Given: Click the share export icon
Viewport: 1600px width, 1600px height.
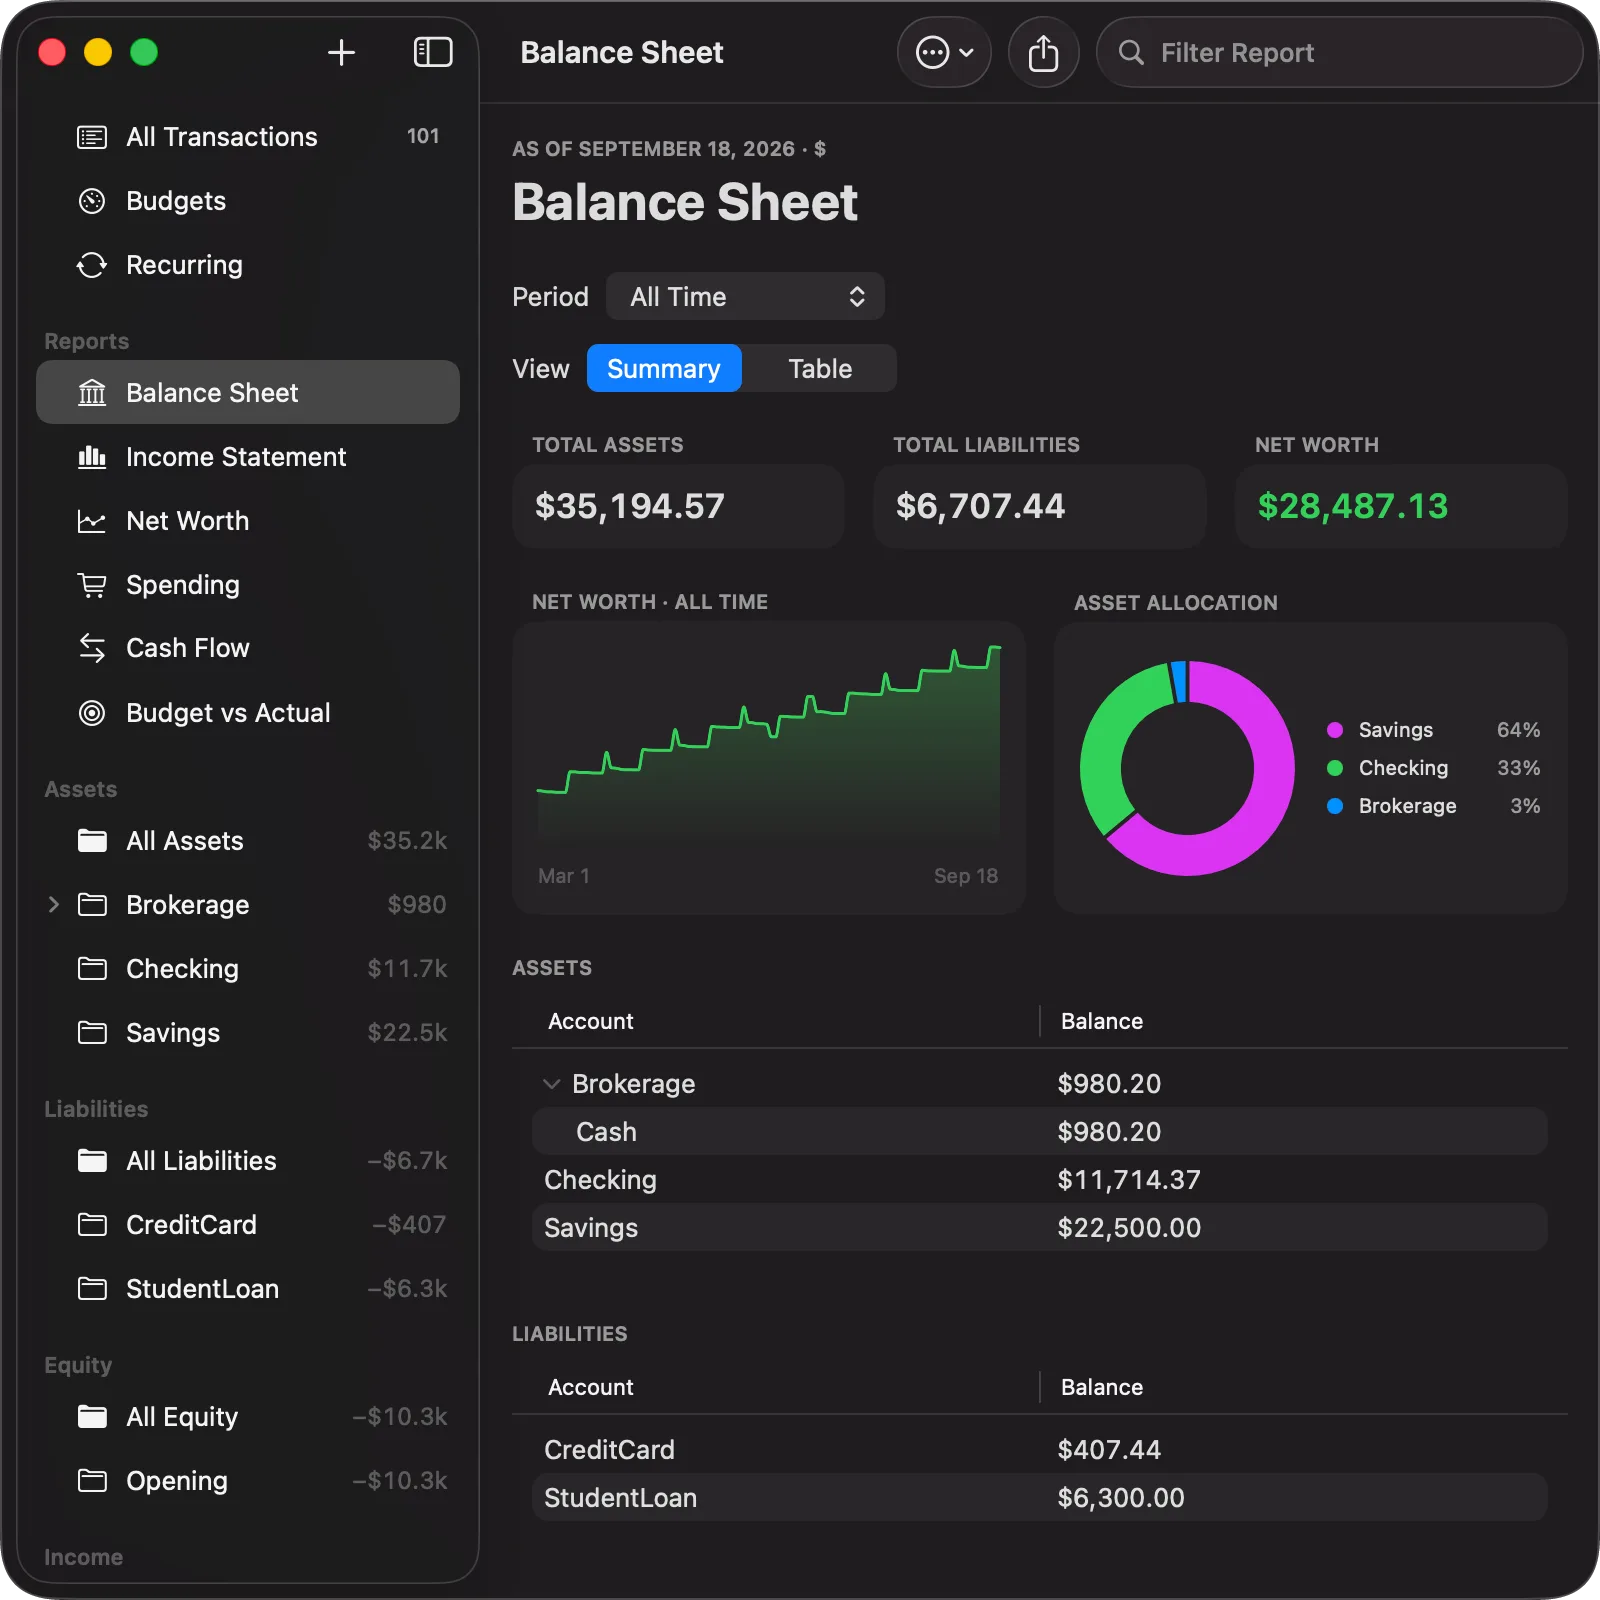Looking at the screenshot, I should [1043, 53].
